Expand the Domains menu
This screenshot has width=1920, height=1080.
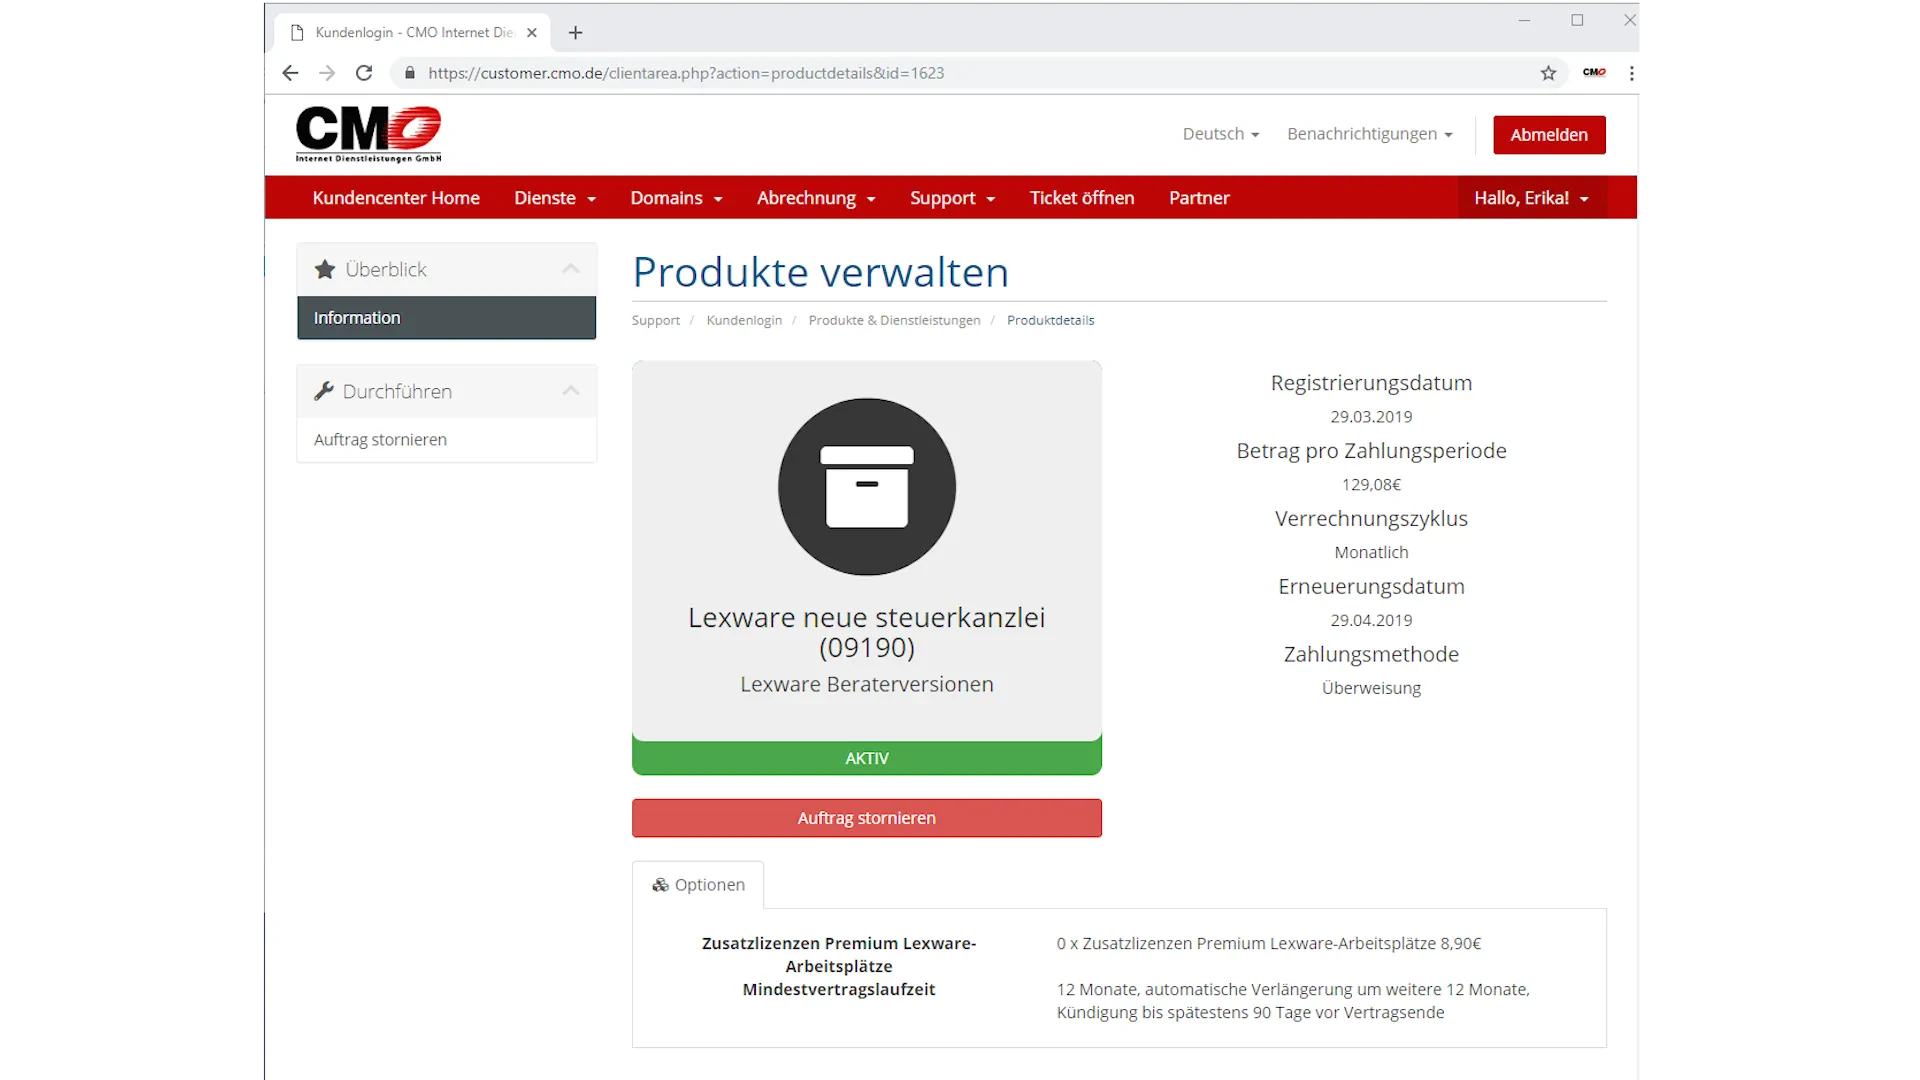coord(676,198)
